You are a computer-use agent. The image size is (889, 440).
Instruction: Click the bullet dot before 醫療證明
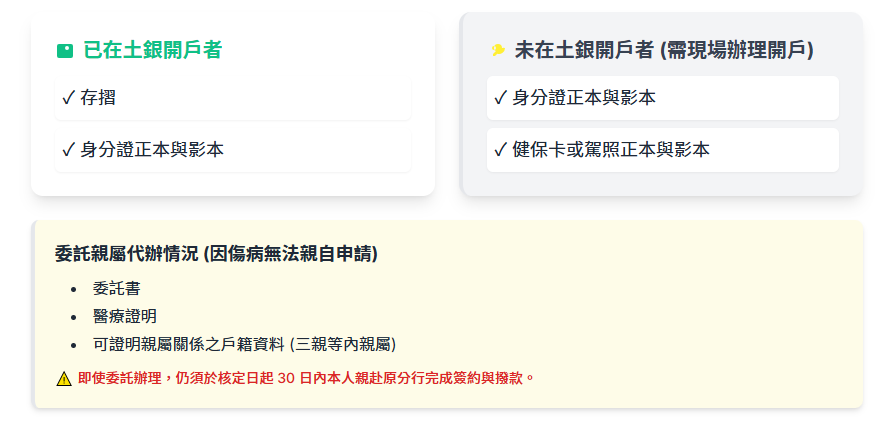coord(73,316)
